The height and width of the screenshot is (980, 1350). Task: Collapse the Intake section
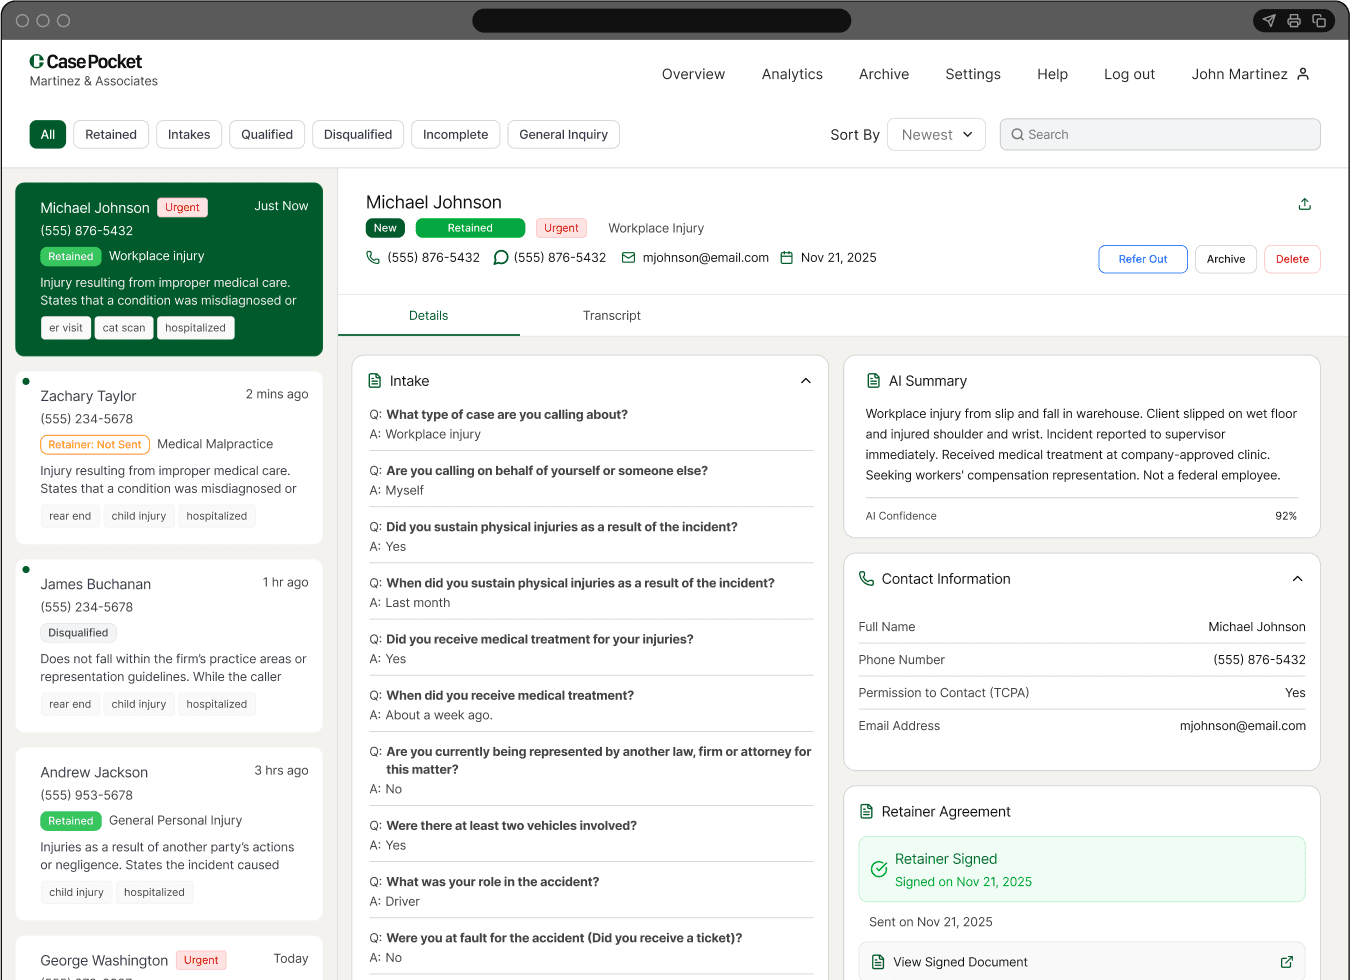pos(806,381)
